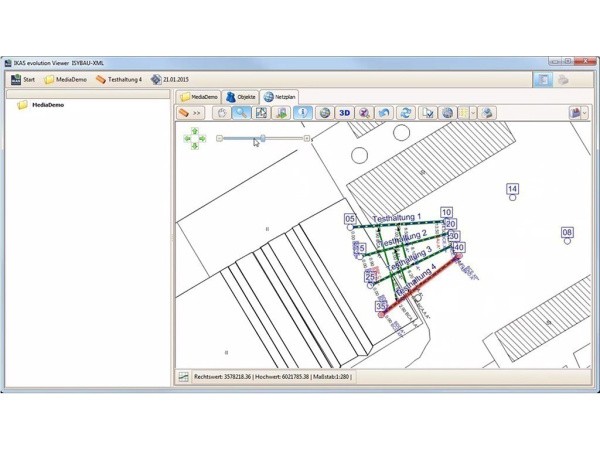Click the green pan arrows control
This screenshot has height=450, width=600.
pyautogui.click(x=192, y=139)
